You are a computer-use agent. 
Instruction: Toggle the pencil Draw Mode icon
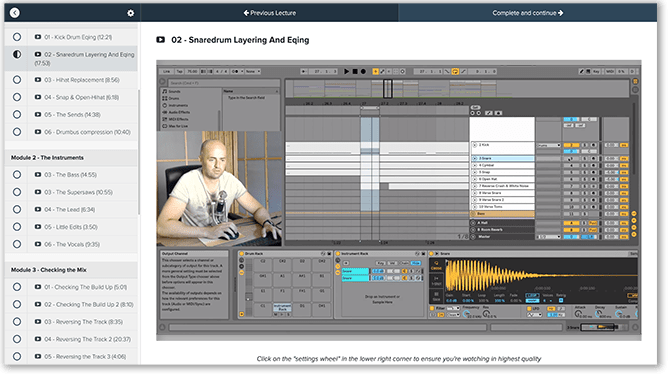coord(582,72)
